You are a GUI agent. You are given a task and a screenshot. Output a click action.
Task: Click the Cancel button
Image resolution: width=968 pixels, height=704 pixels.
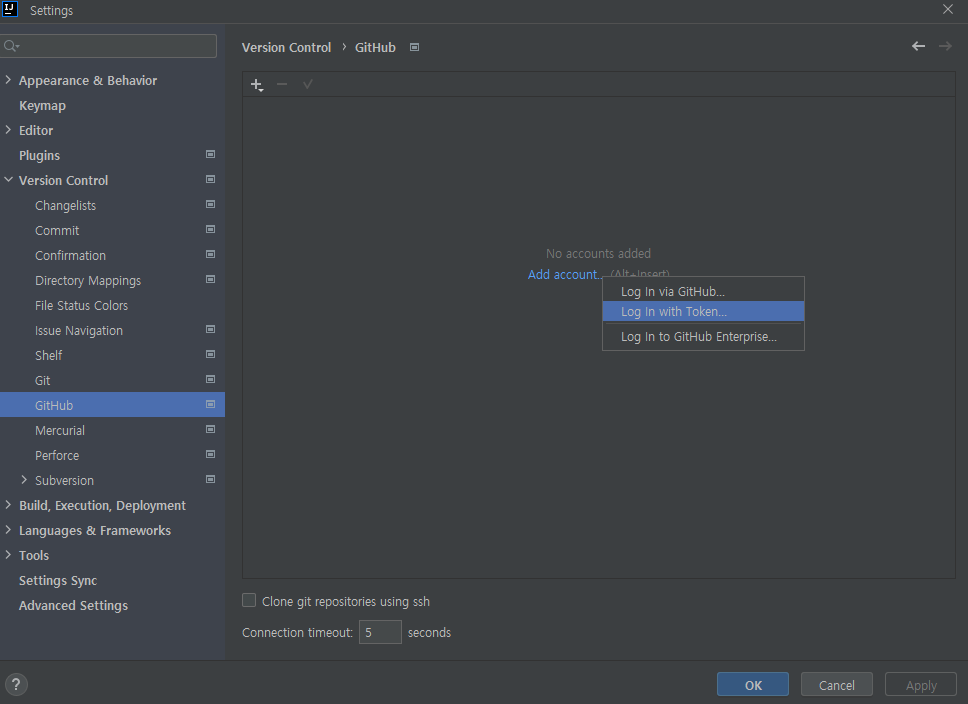click(837, 685)
